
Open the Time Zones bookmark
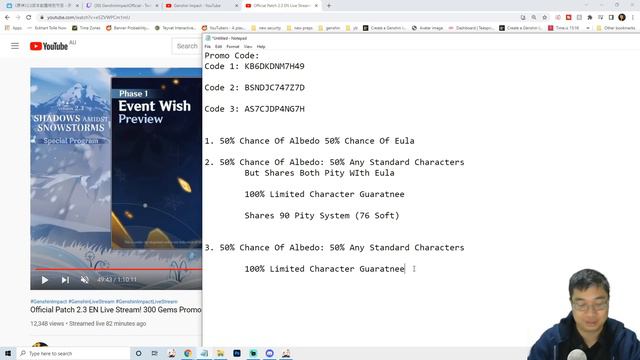pyautogui.click(x=86, y=28)
